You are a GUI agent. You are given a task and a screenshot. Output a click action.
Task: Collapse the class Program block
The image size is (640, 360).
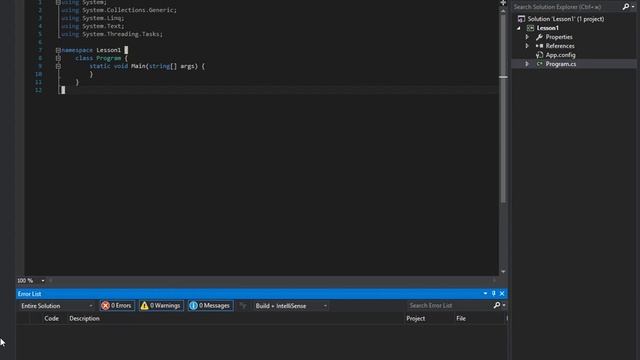58,58
